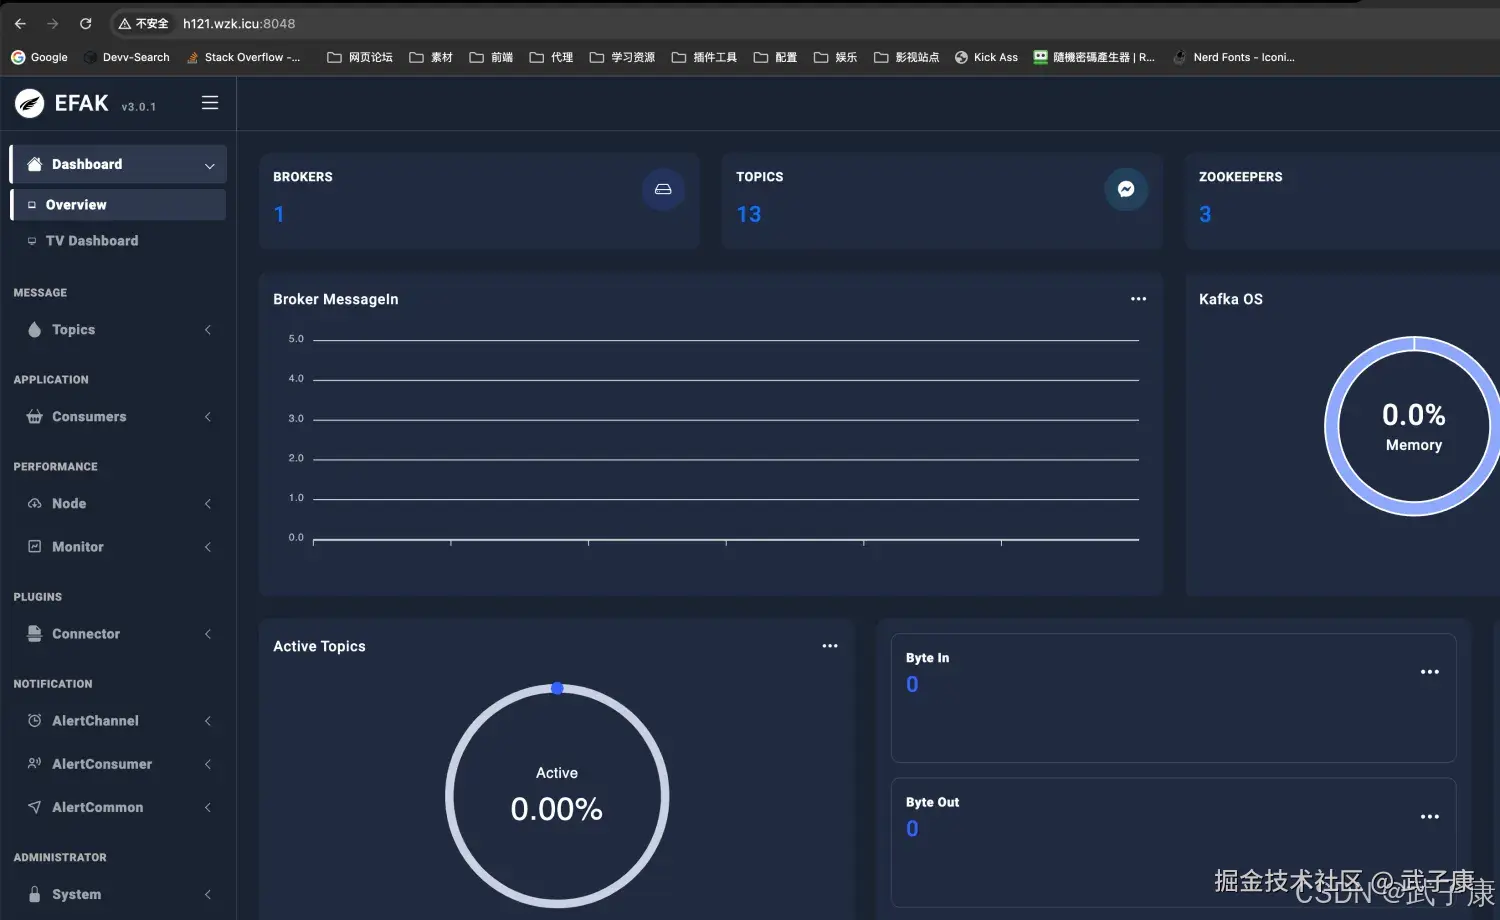1500x920 pixels.
Task: Expand the Topics menu chevron
Action: click(x=208, y=330)
